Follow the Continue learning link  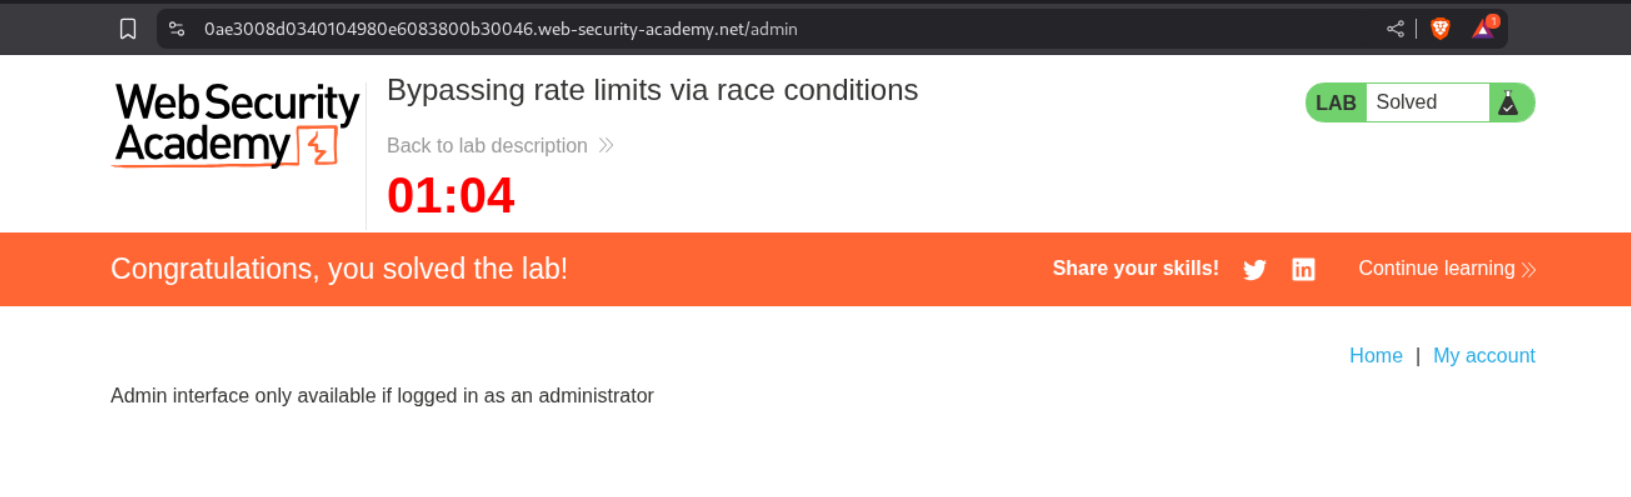click(x=1436, y=268)
